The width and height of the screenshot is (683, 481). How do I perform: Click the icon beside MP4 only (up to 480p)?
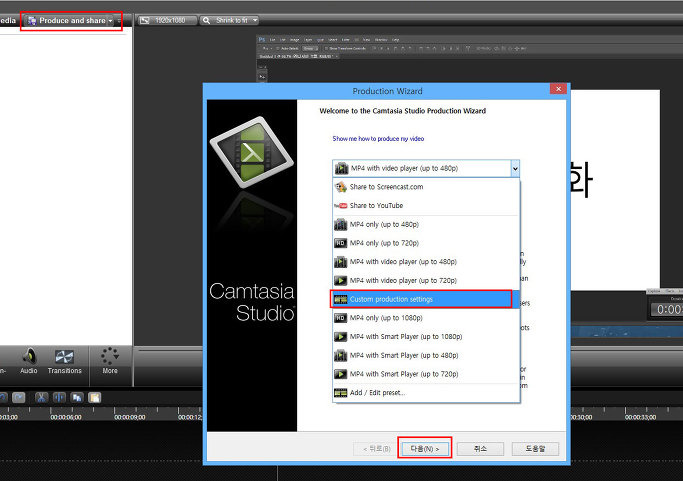[x=340, y=224]
